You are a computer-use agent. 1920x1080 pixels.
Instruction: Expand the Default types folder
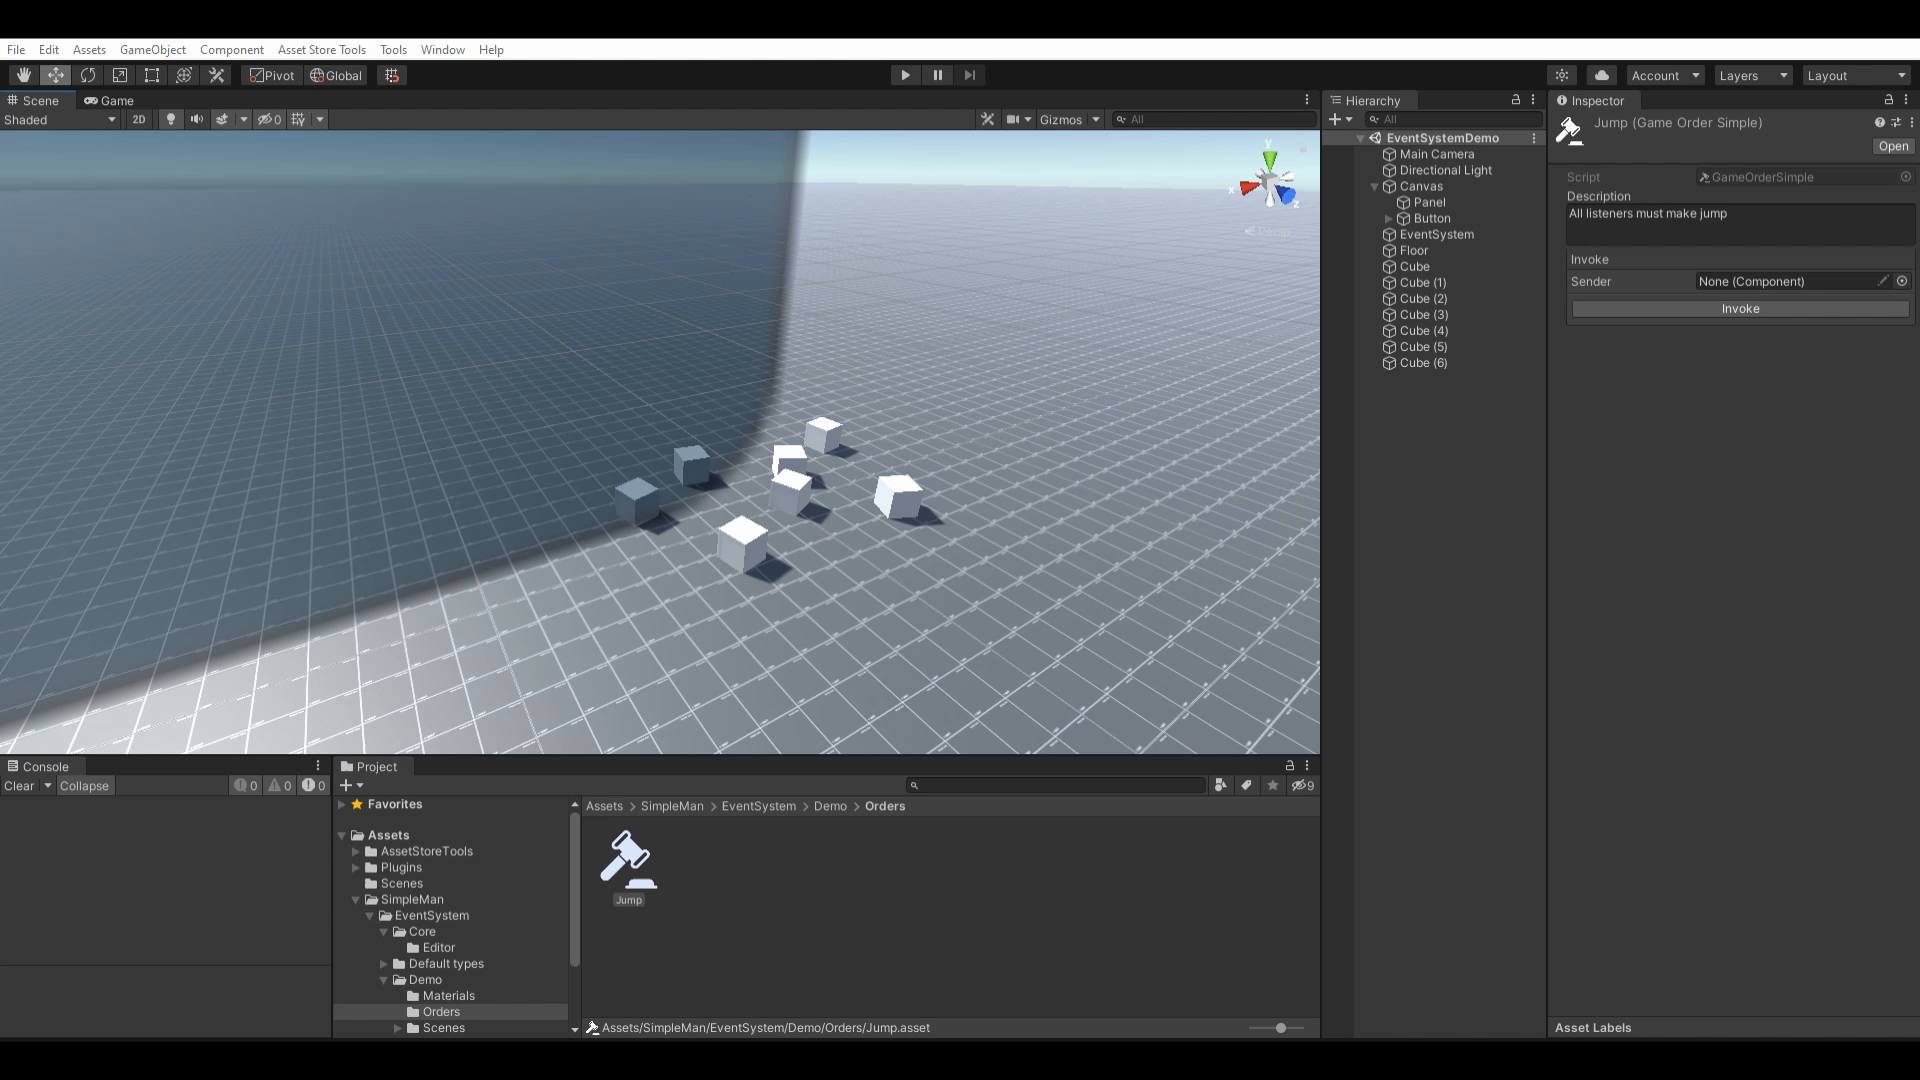tap(383, 963)
